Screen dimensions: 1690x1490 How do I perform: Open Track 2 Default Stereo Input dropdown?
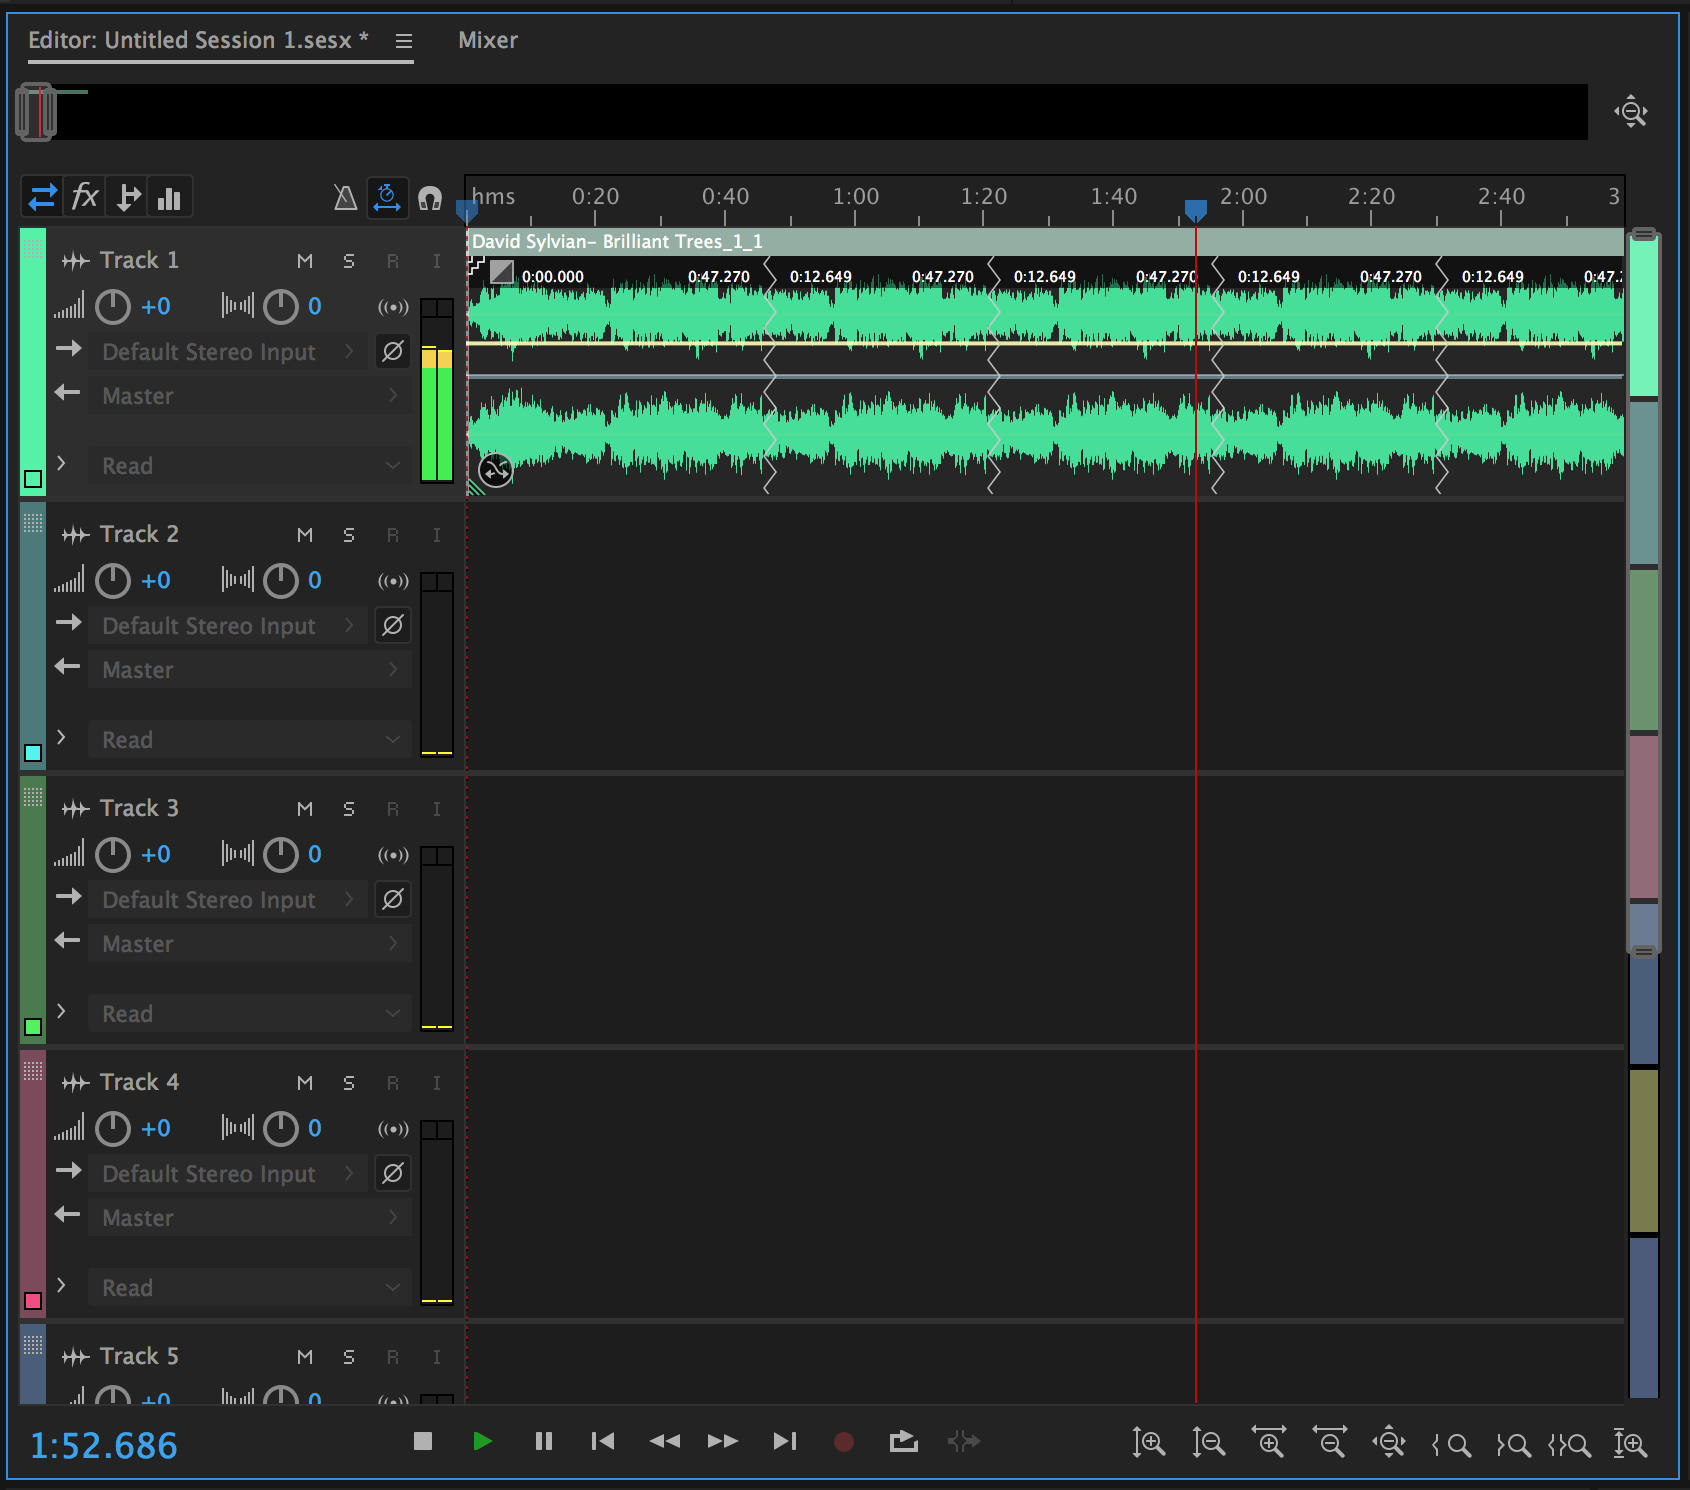click(228, 626)
